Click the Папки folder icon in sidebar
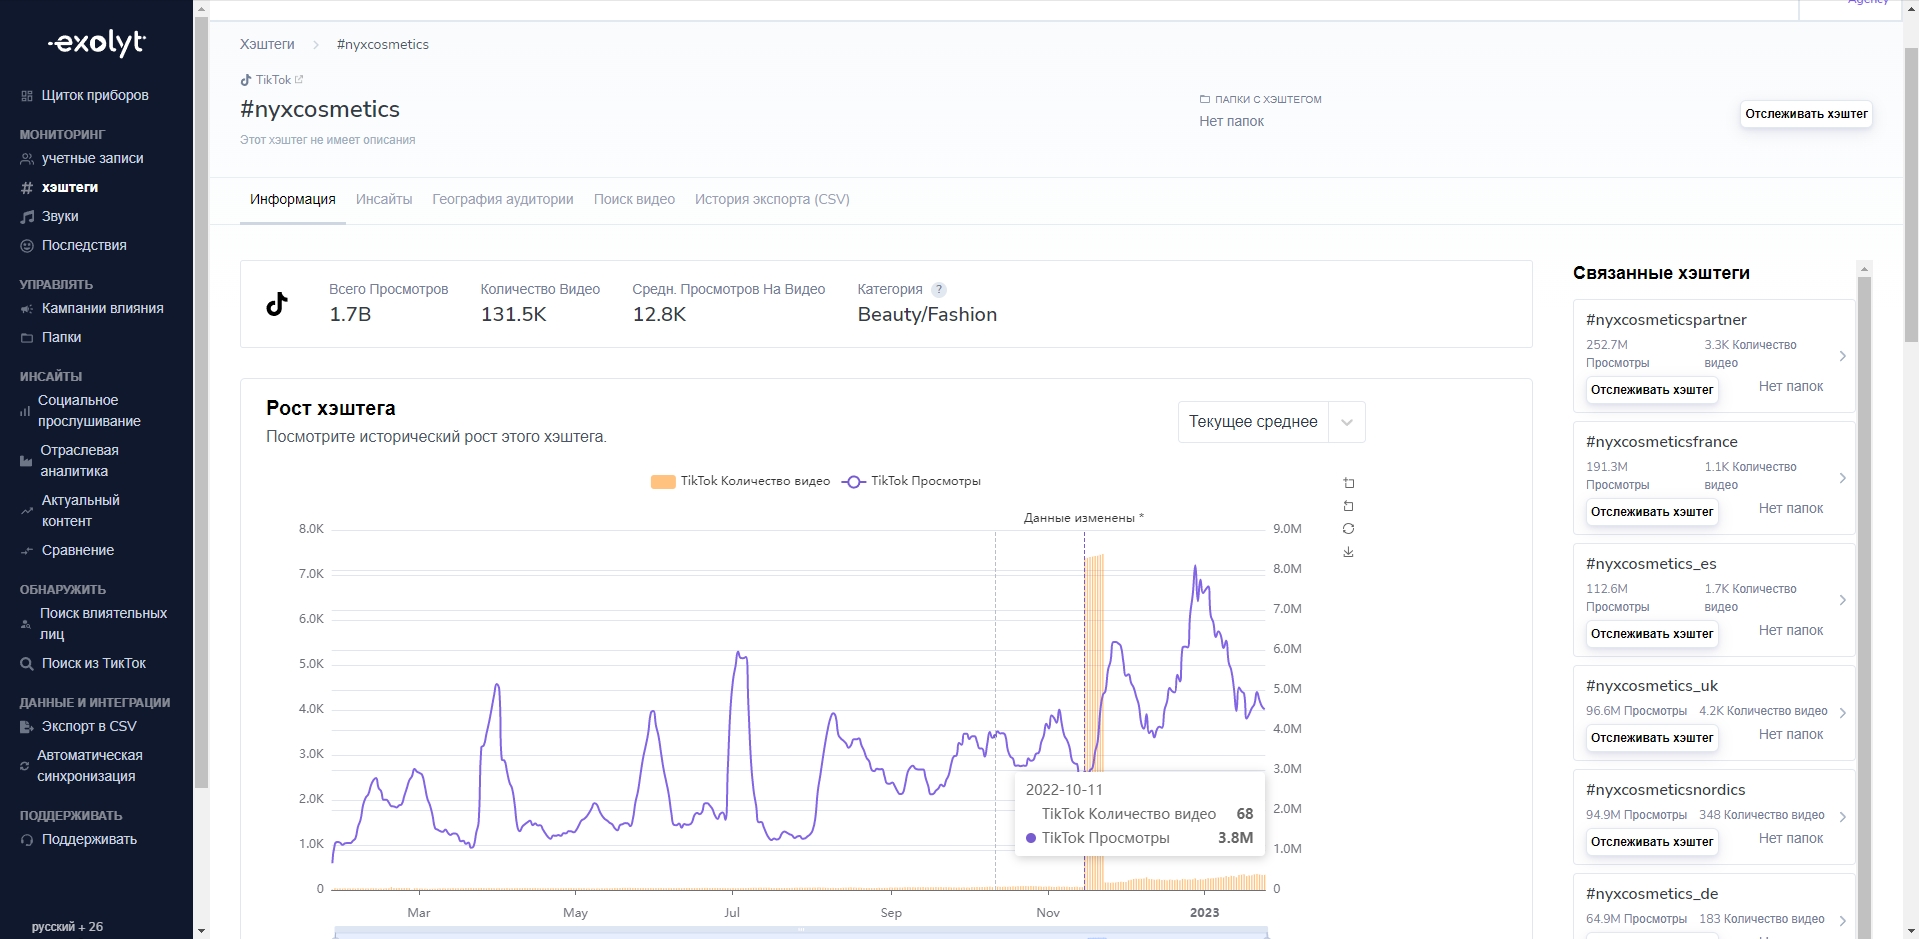 [27, 338]
